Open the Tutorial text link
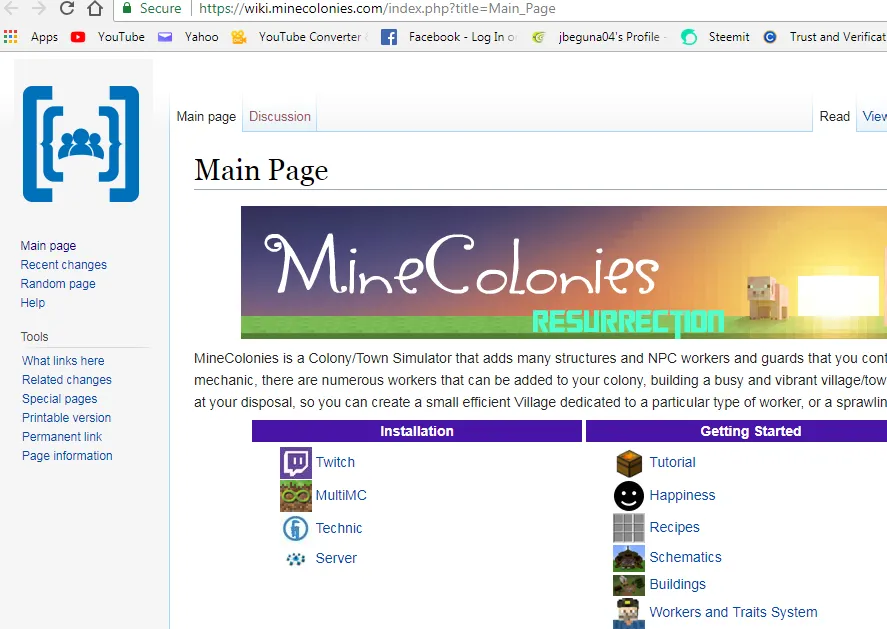The image size is (887, 629). 672,462
